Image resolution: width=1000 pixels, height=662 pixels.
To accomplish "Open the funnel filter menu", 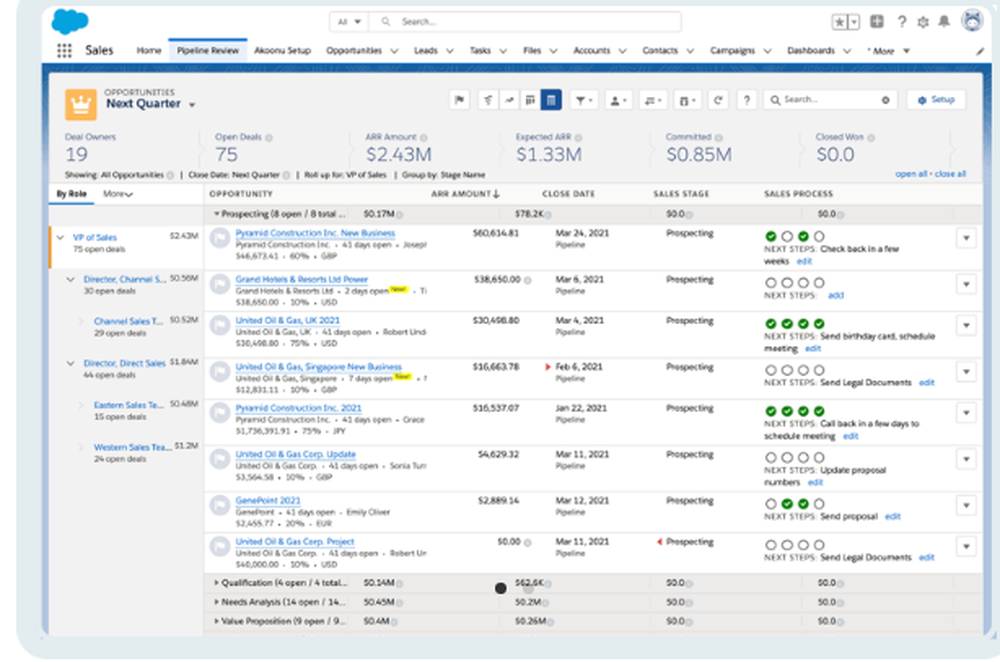I will pos(583,100).
